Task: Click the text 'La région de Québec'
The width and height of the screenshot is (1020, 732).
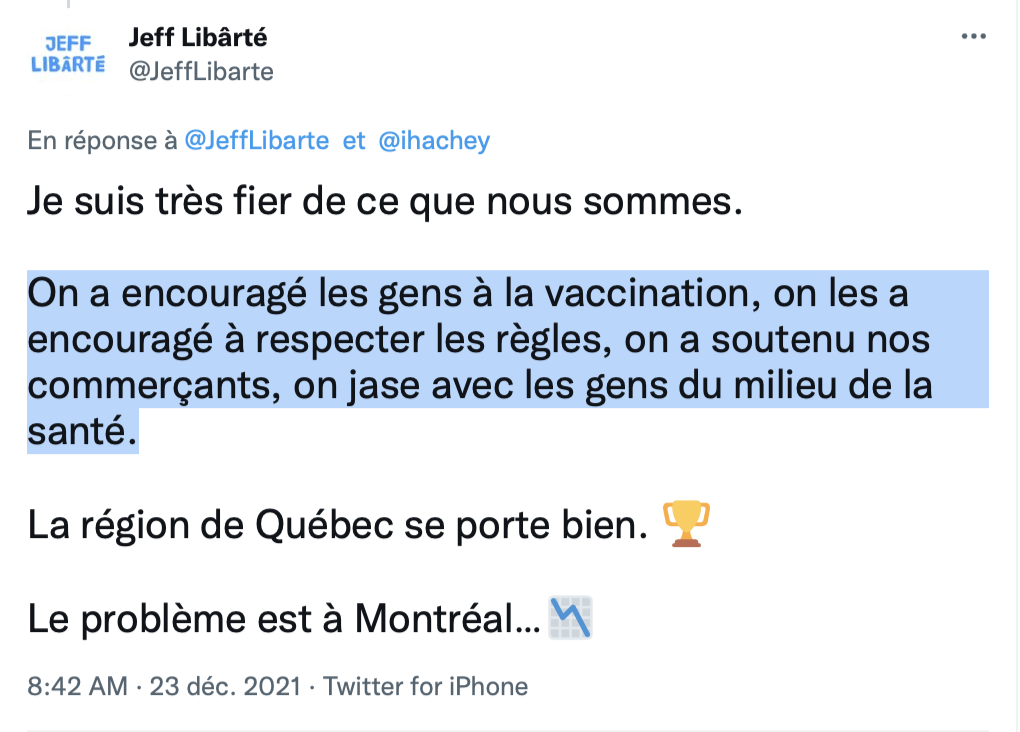Action: point(210,524)
